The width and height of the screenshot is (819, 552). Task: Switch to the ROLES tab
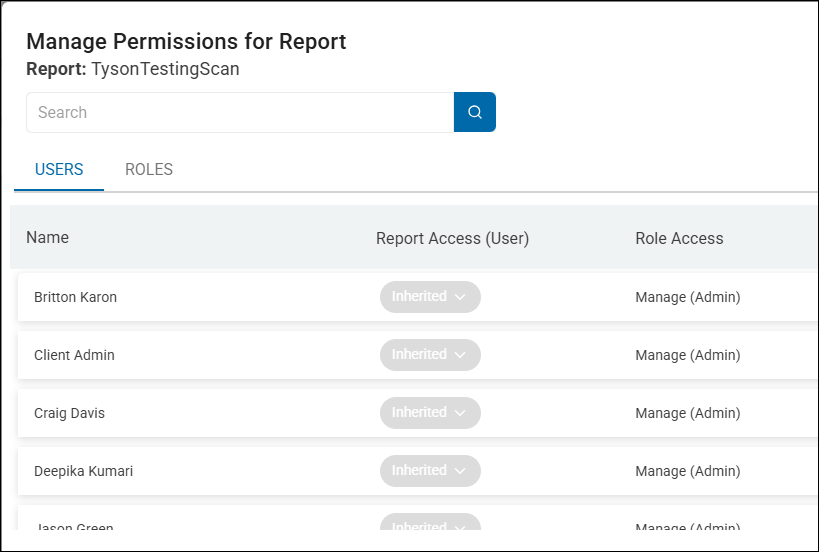149,170
